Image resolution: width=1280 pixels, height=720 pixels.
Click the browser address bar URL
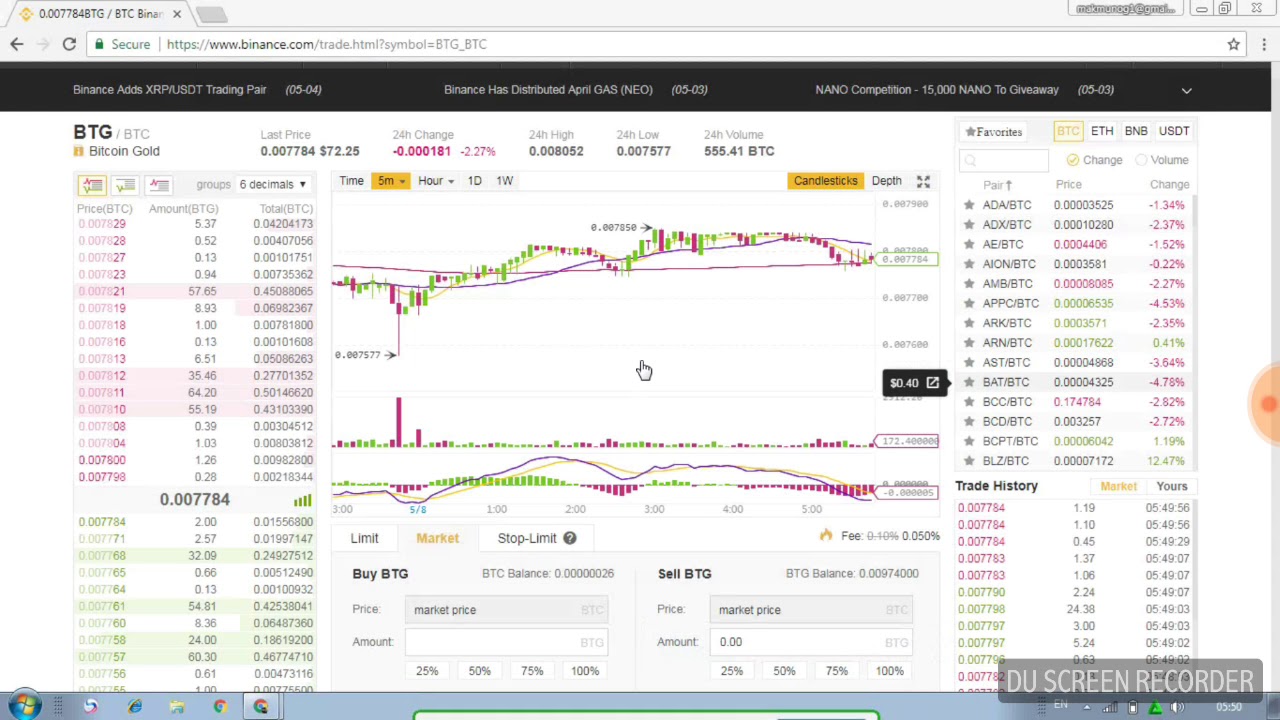(327, 44)
